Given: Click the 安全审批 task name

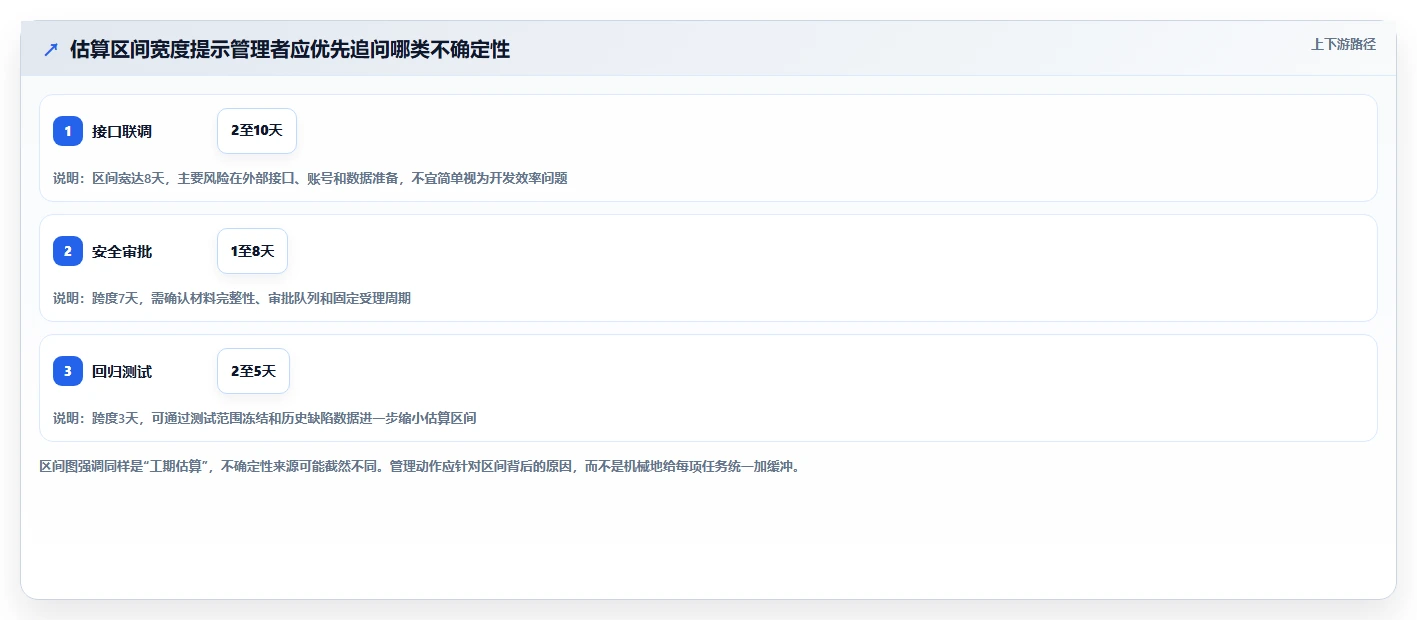Looking at the screenshot, I should tap(122, 251).
